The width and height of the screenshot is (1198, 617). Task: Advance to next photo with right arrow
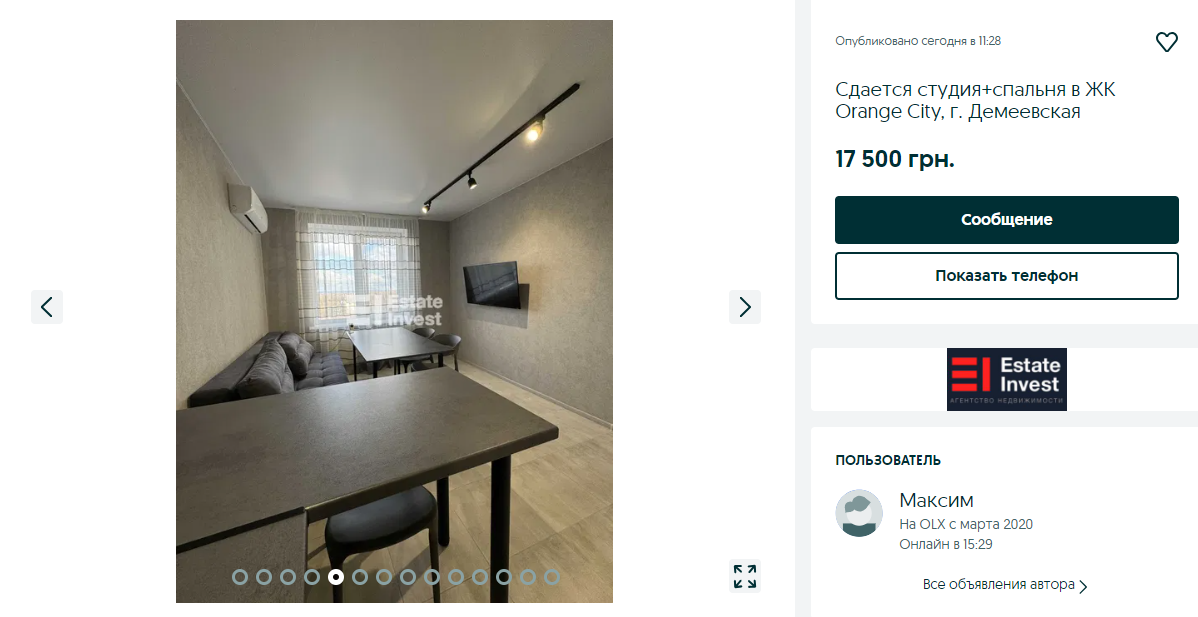tap(745, 307)
